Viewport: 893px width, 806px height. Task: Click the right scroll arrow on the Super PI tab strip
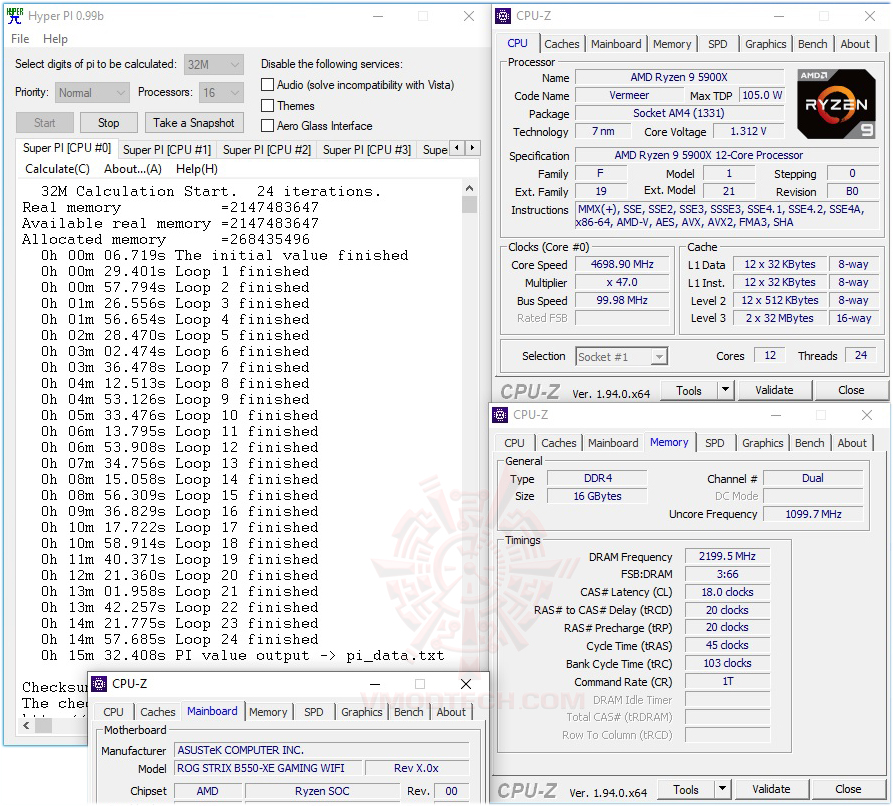click(472, 146)
